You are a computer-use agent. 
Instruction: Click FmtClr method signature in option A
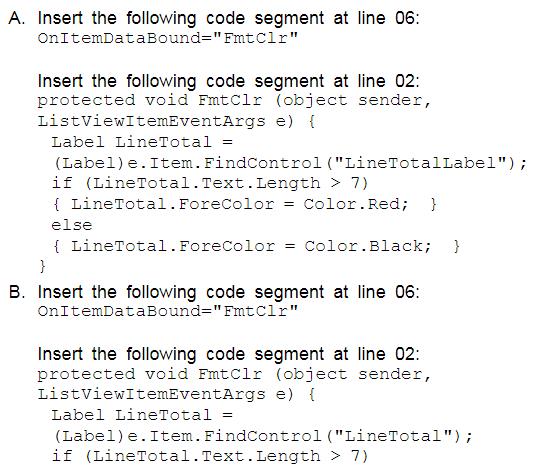(234, 101)
